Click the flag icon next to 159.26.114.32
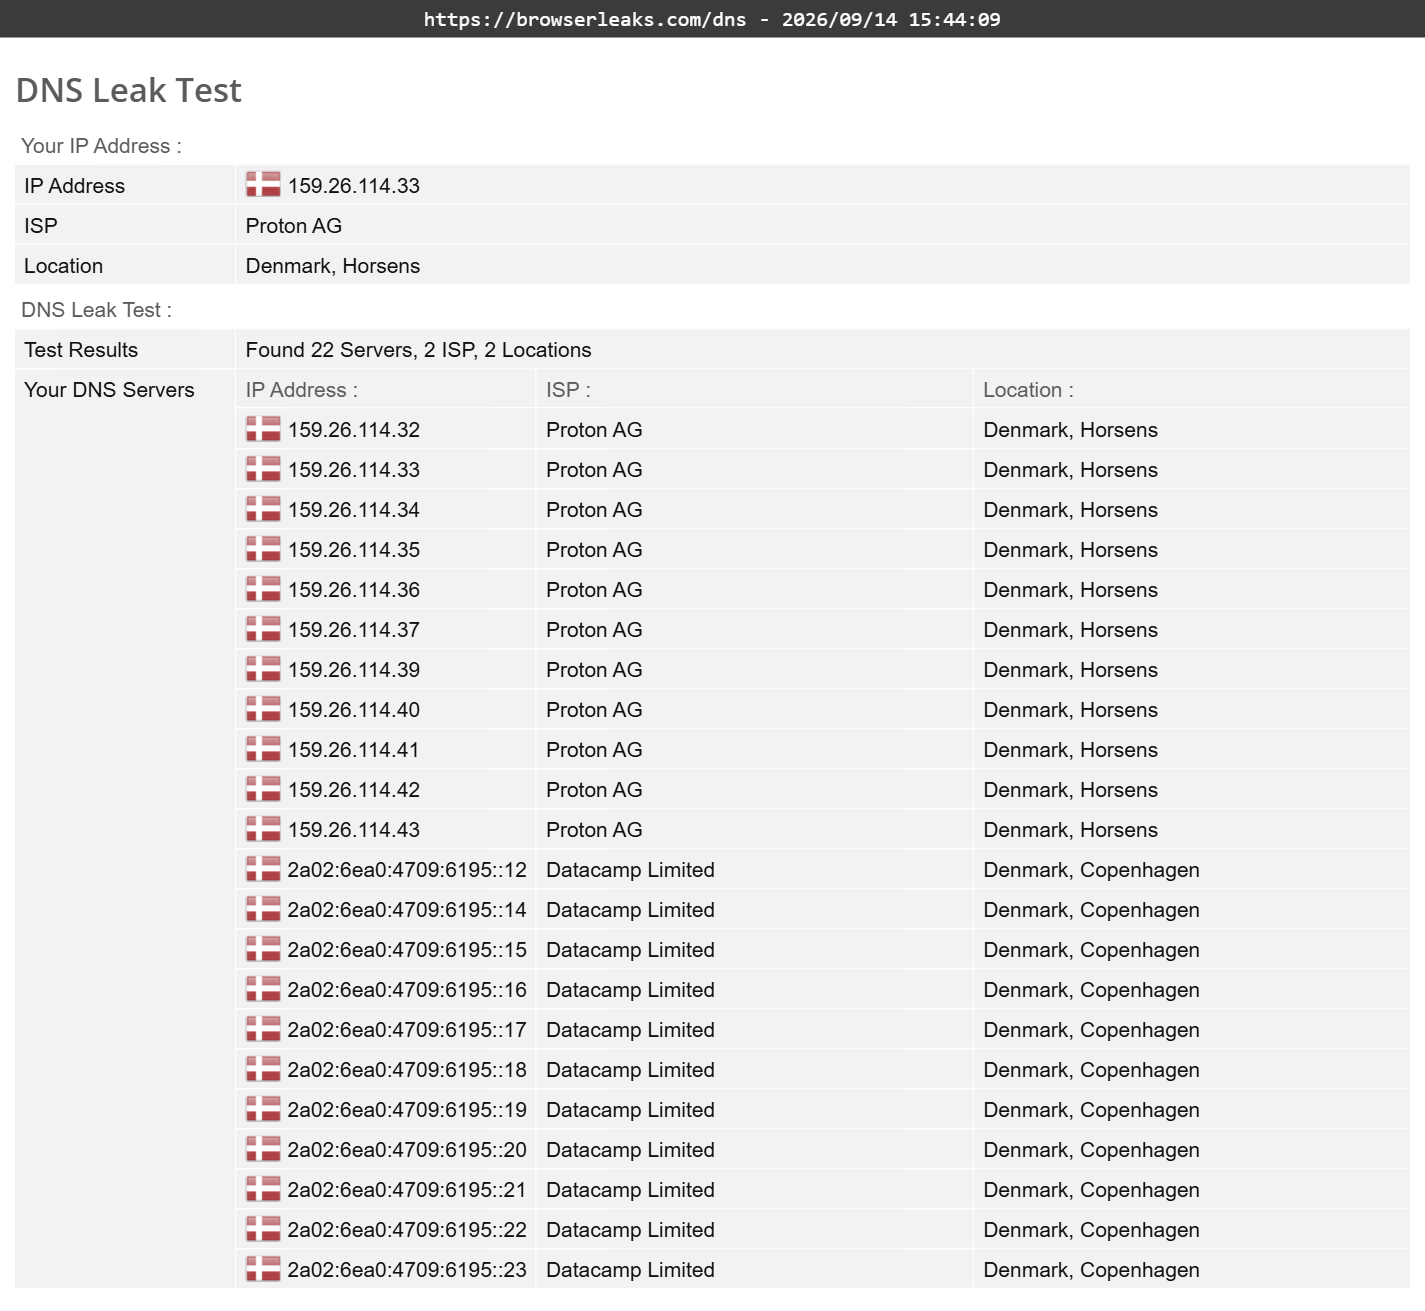The height and width of the screenshot is (1311, 1425). pos(263,428)
